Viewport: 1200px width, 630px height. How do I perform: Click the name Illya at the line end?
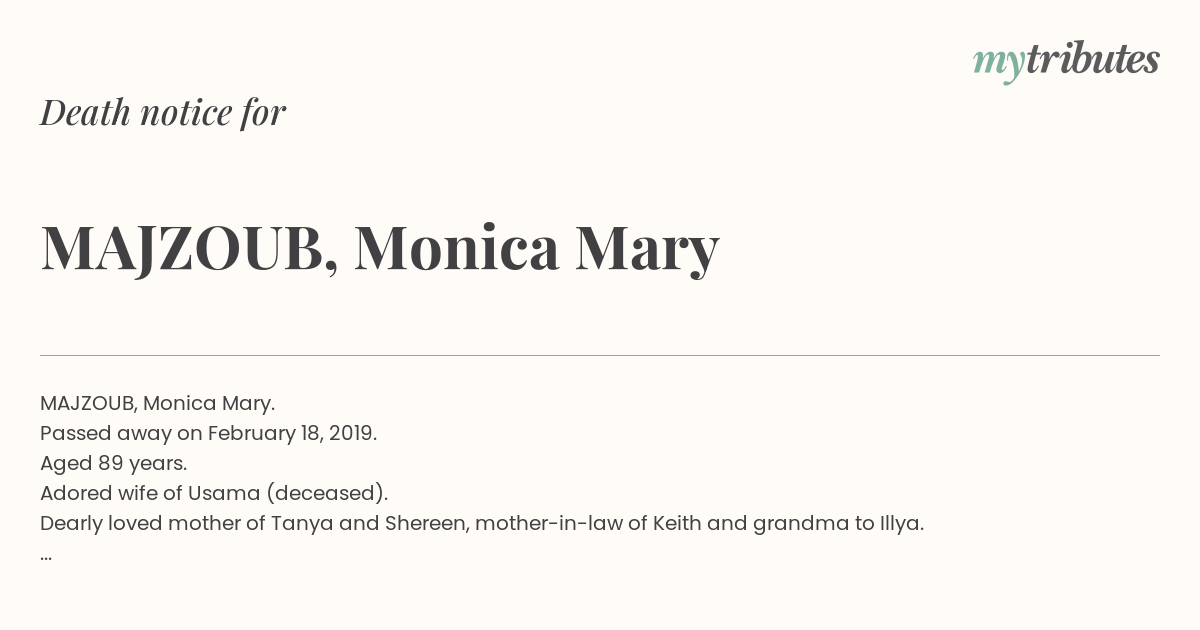(x=897, y=523)
